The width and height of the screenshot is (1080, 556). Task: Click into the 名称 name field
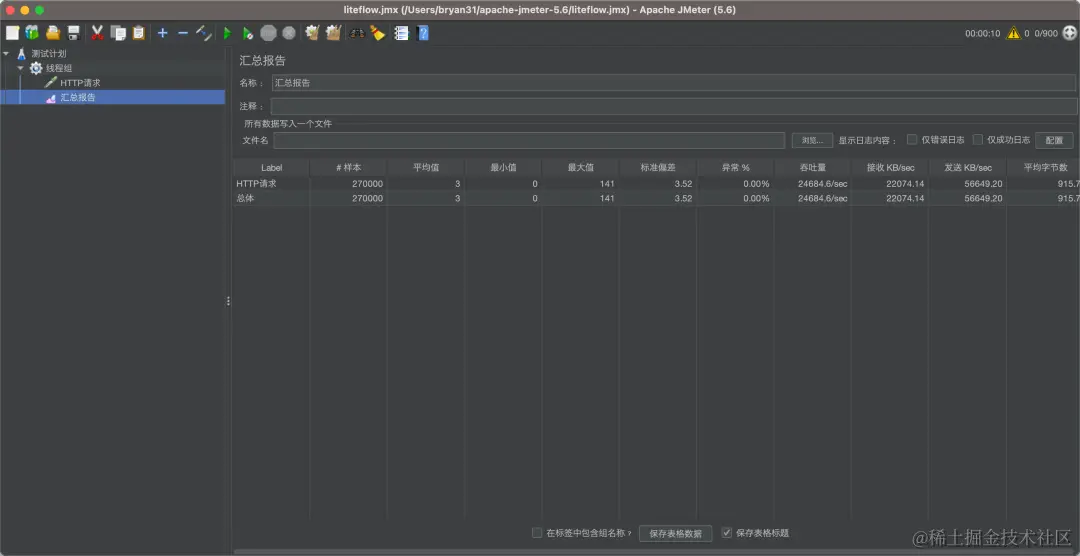(674, 83)
